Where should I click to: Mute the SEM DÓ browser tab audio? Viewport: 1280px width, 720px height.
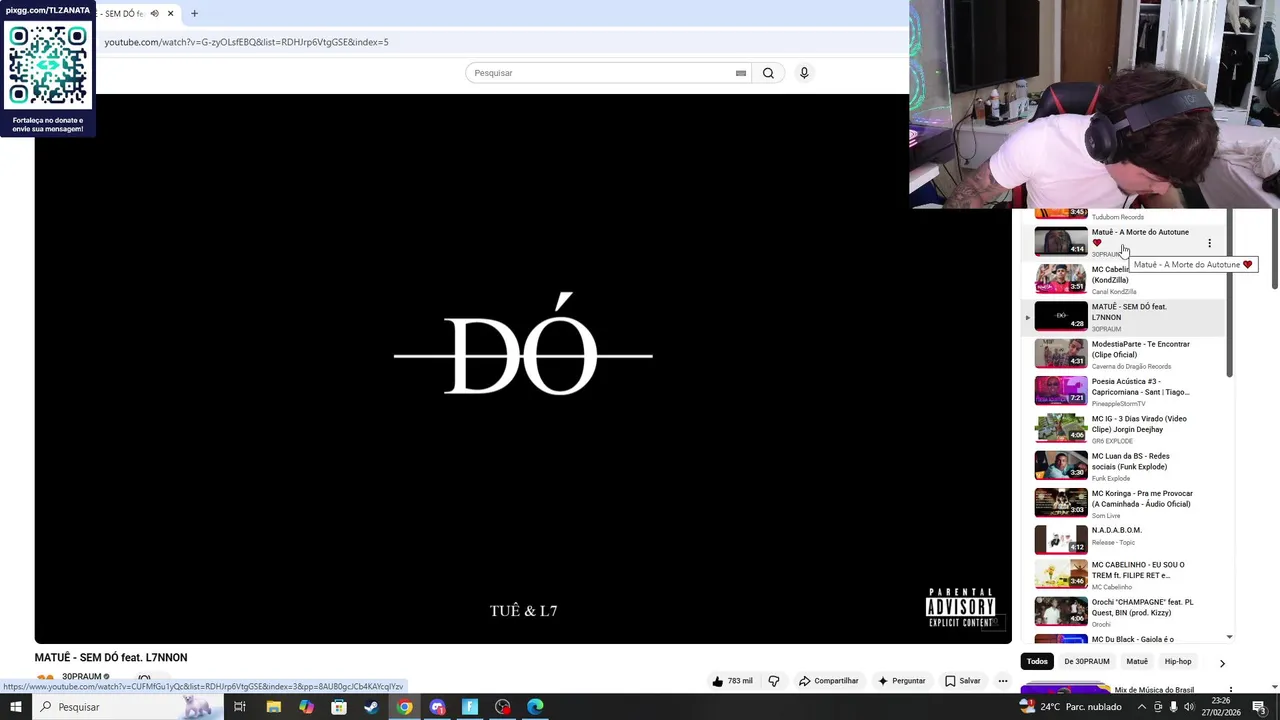coord(154,14)
